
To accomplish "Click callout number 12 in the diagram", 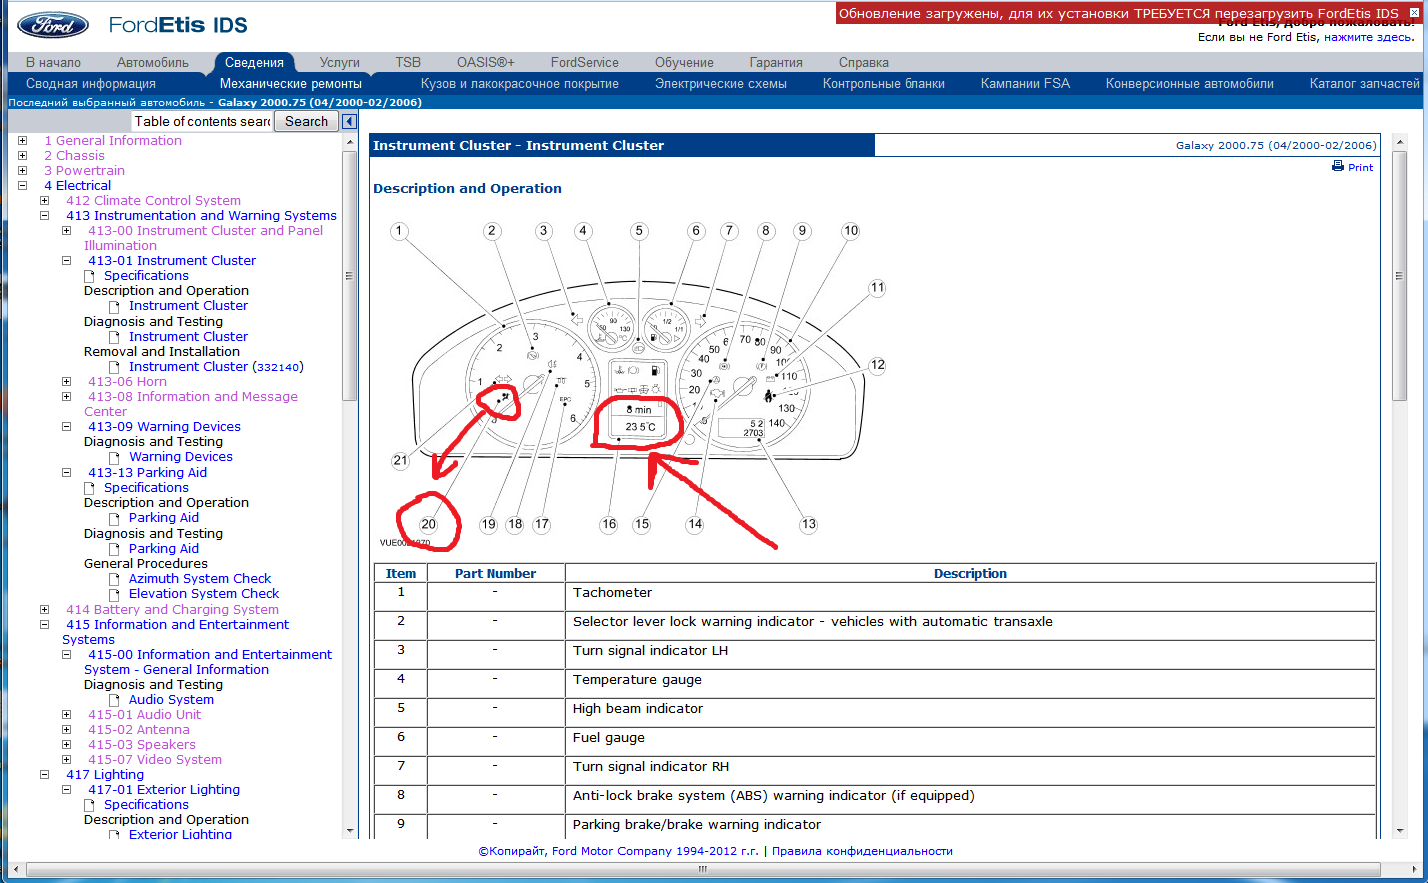I will pyautogui.click(x=877, y=365).
